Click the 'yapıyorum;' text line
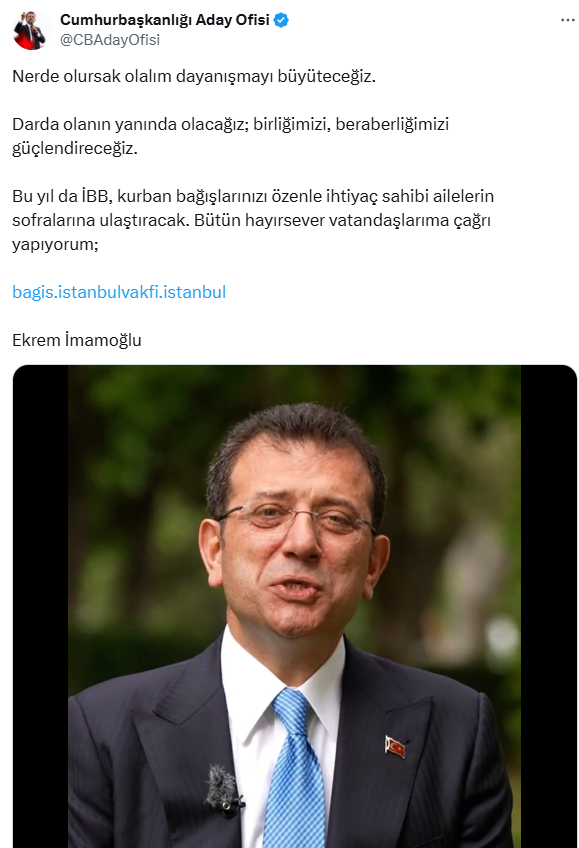Image resolution: width=579 pixels, height=848 pixels. 55,244
